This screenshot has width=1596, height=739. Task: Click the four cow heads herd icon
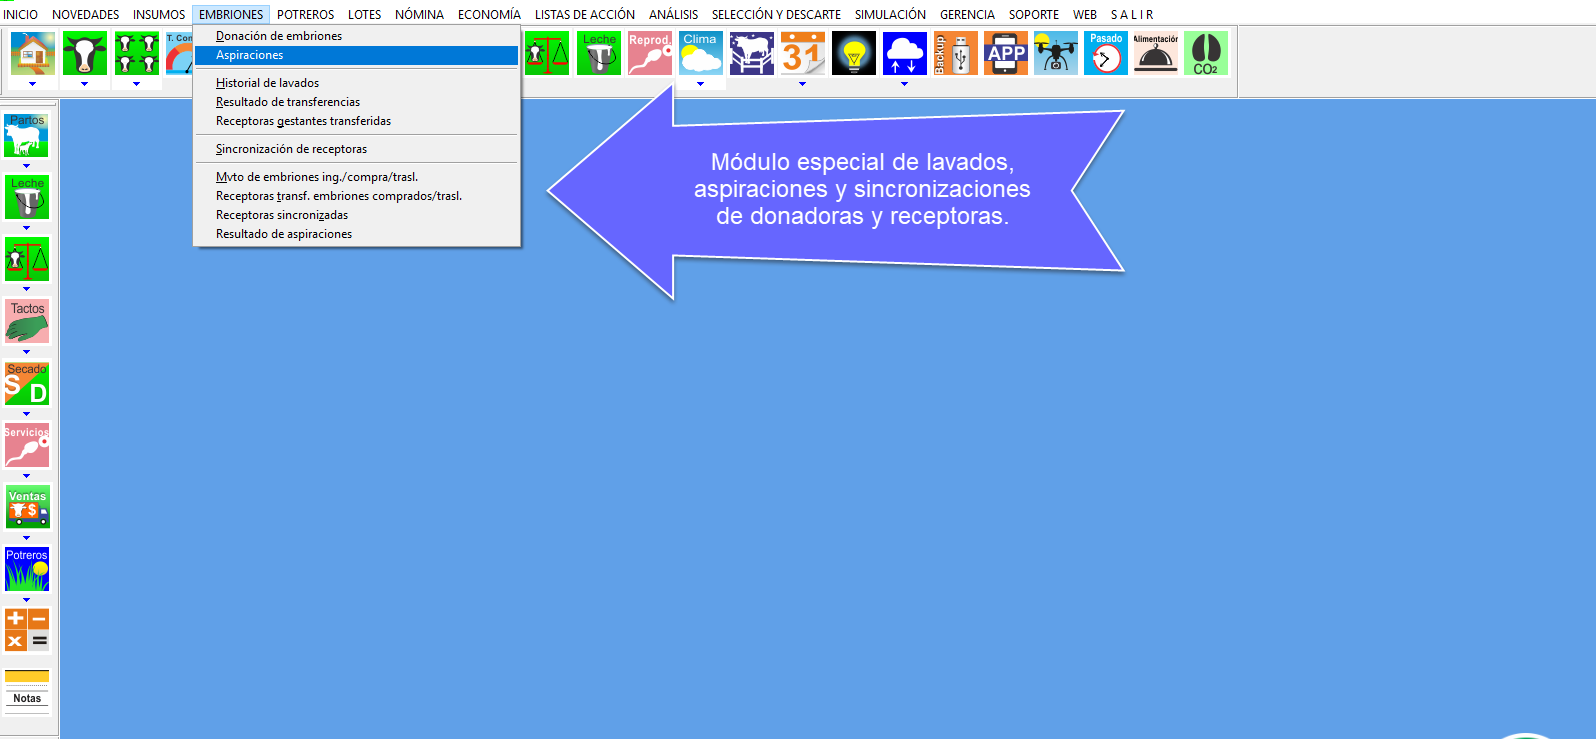tap(137, 53)
